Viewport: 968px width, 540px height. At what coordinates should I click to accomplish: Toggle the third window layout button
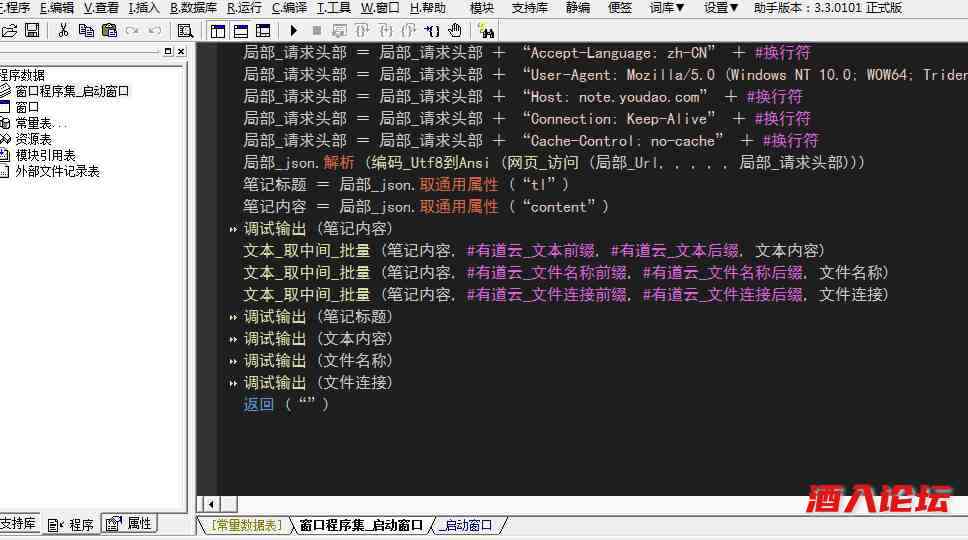263,31
